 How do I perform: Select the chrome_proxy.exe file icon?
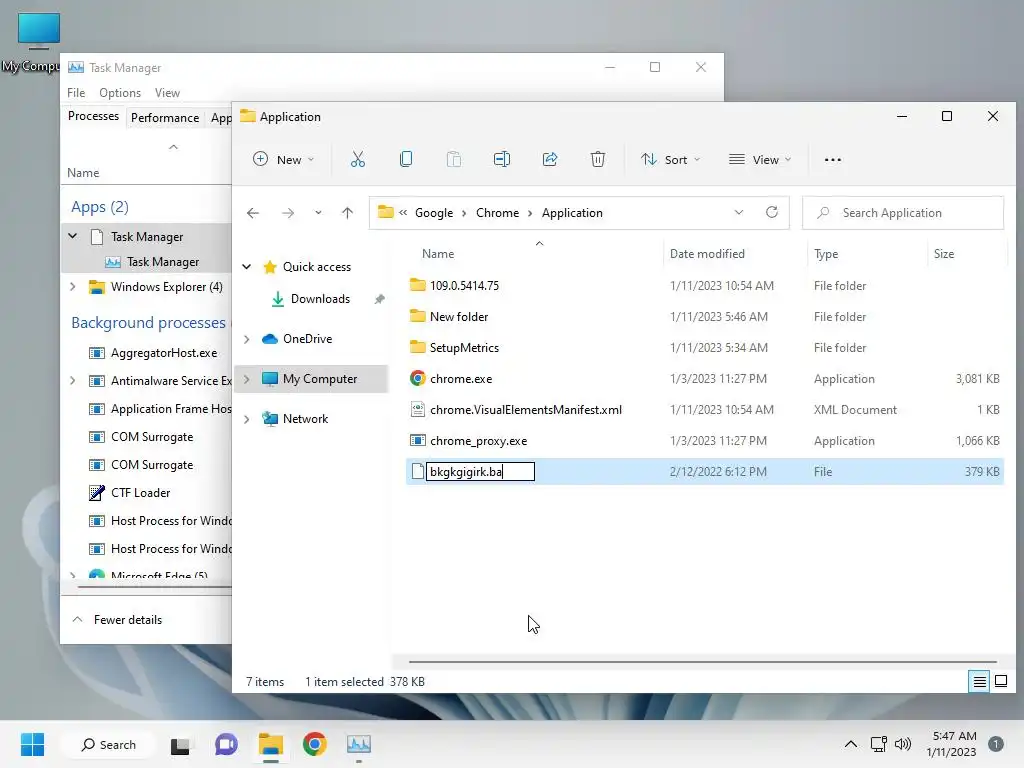(x=418, y=440)
